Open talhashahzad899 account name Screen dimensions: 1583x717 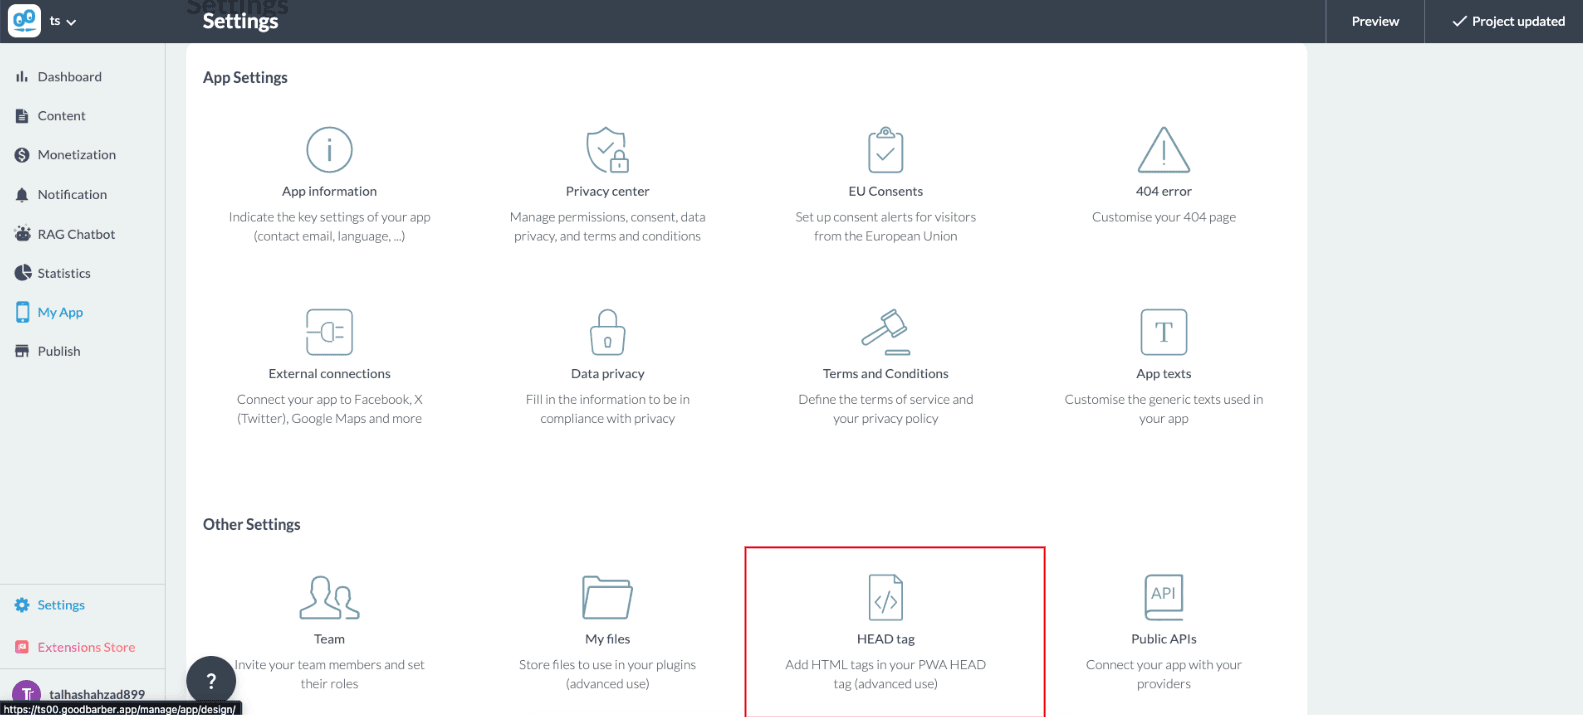[97, 694]
